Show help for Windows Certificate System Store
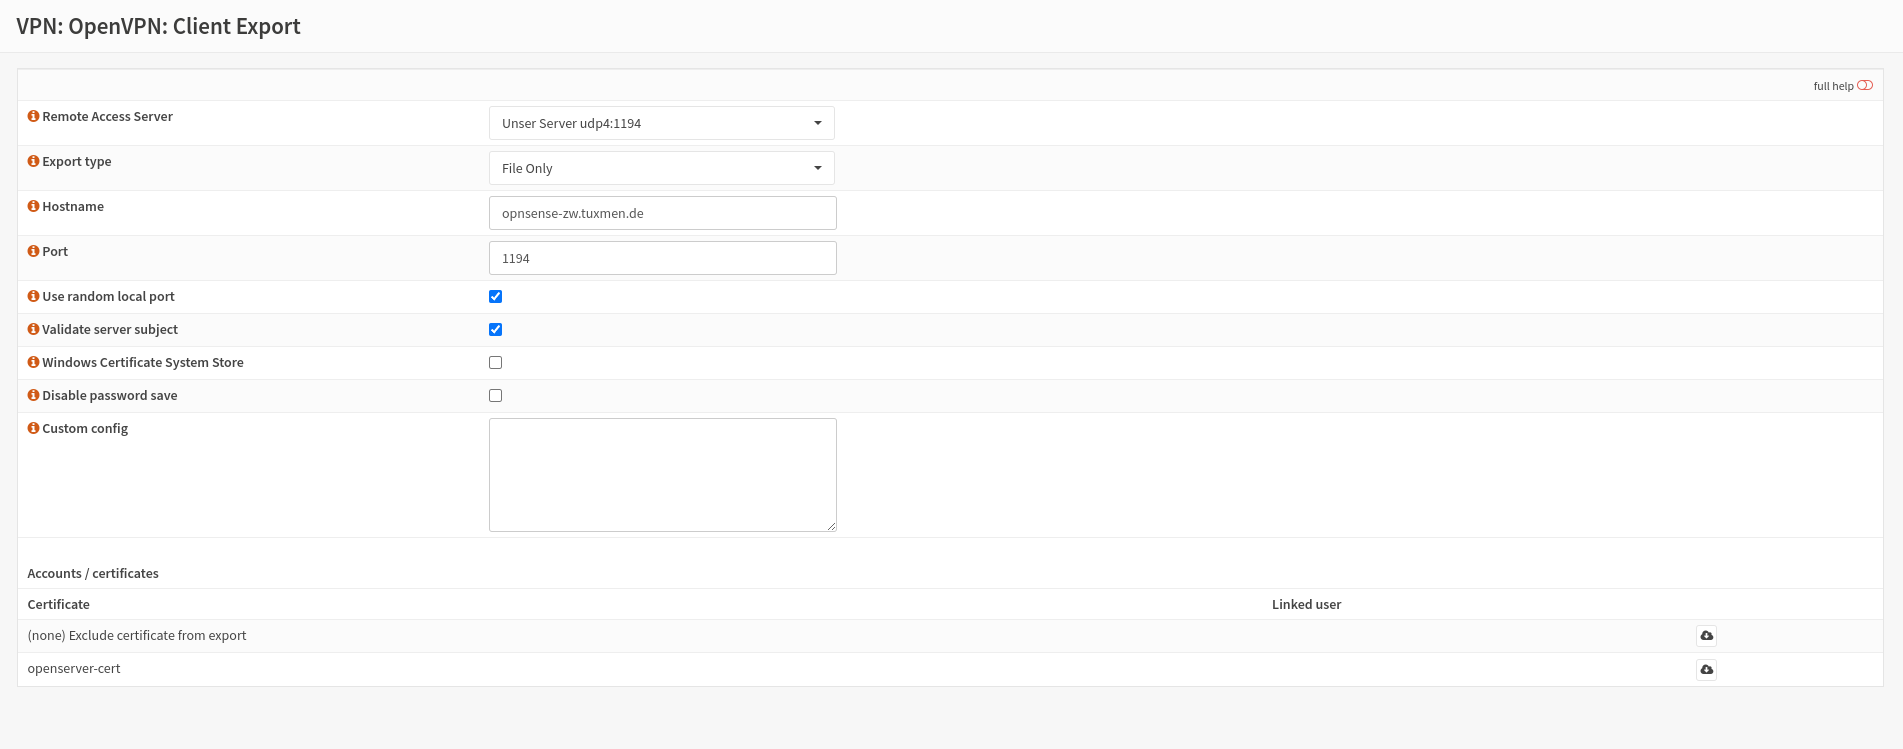This screenshot has width=1903, height=749. point(33,362)
